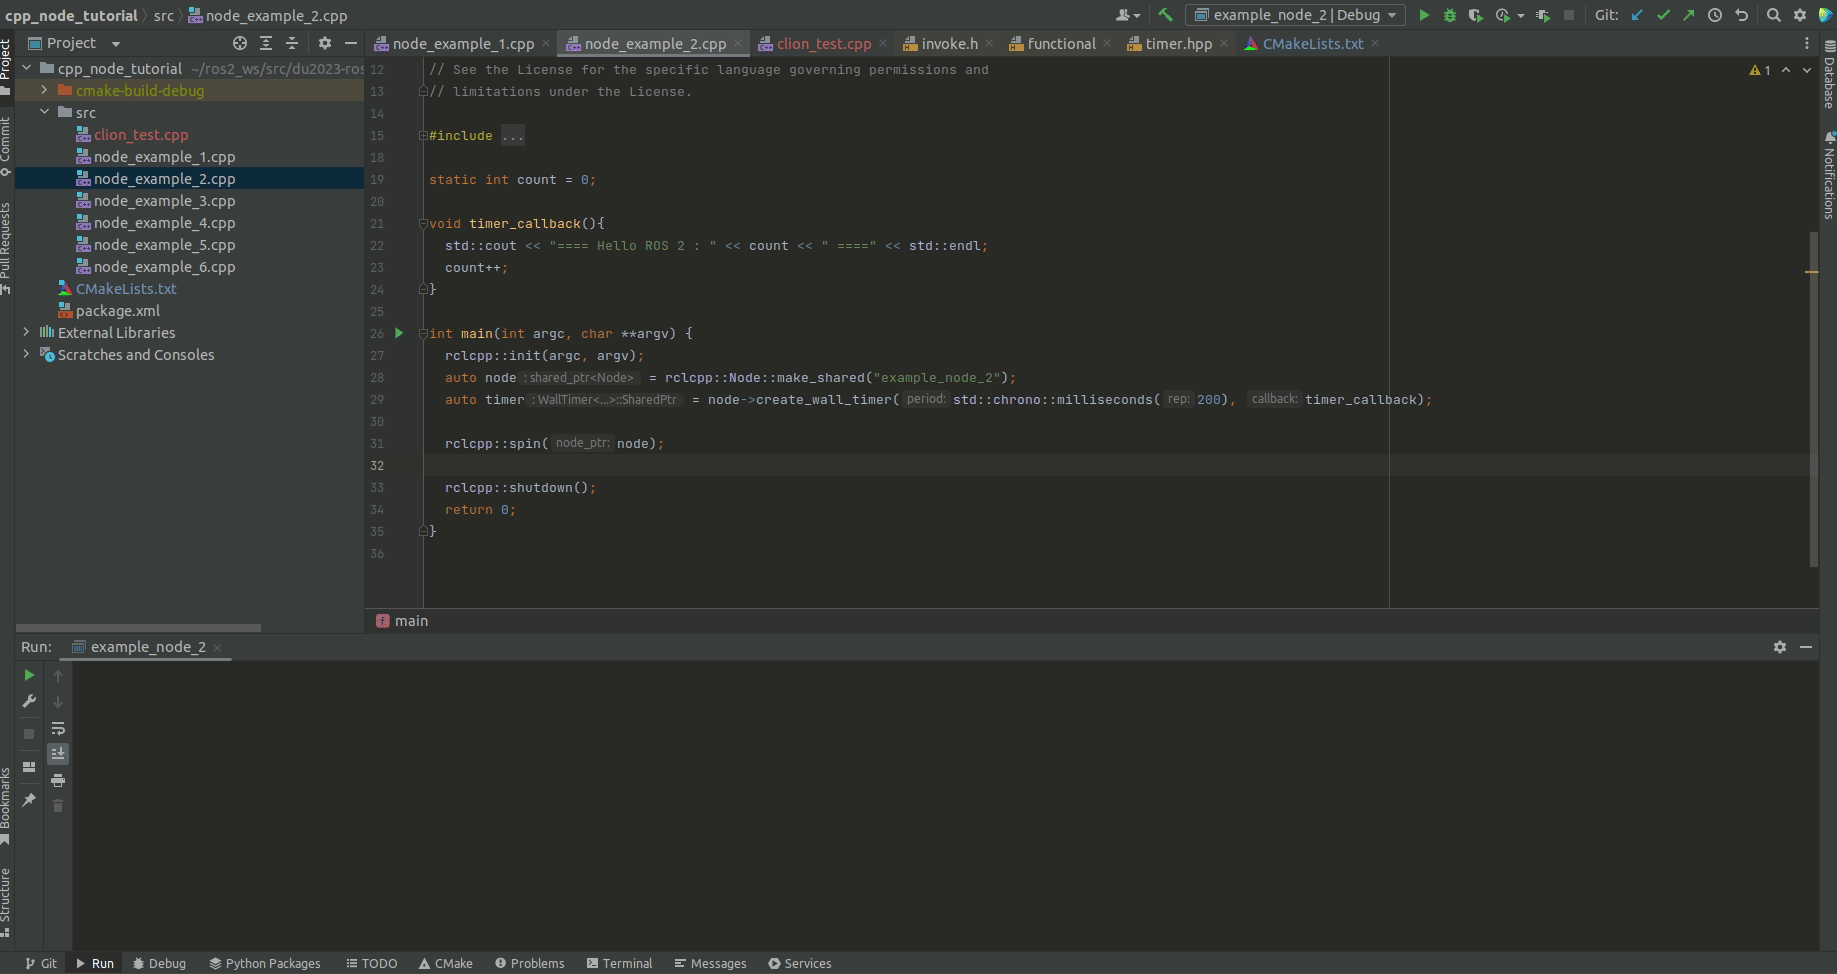This screenshot has height=974, width=1837.
Task: Open the CMake tool window
Action: click(445, 963)
